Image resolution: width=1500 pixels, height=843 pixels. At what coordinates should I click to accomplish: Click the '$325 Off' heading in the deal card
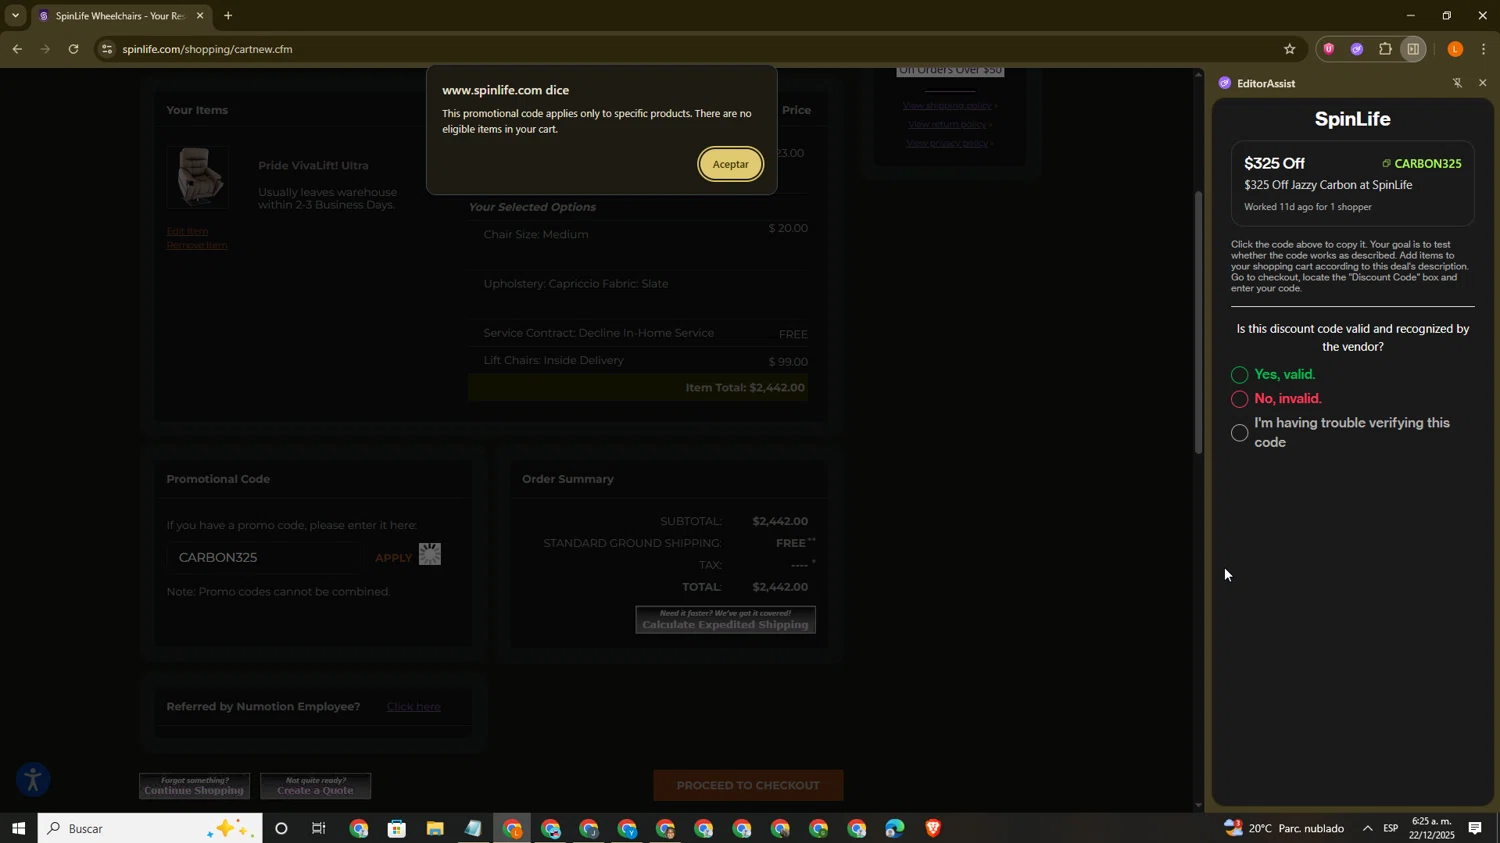(1274, 164)
